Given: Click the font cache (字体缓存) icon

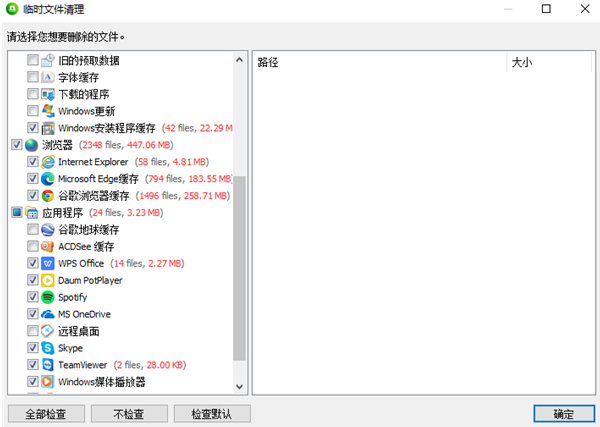Looking at the screenshot, I should [48, 77].
